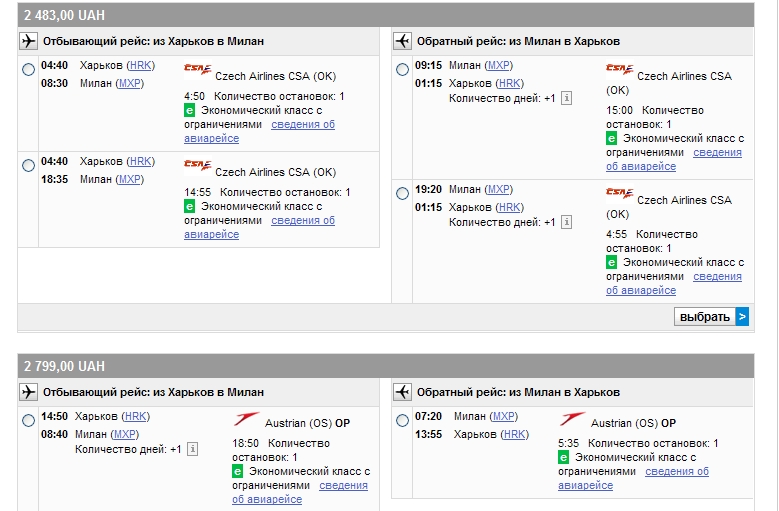Select the 04:40–08:30 Kharkov to Milan flight
This screenshot has height=511, width=779.
click(x=28, y=69)
